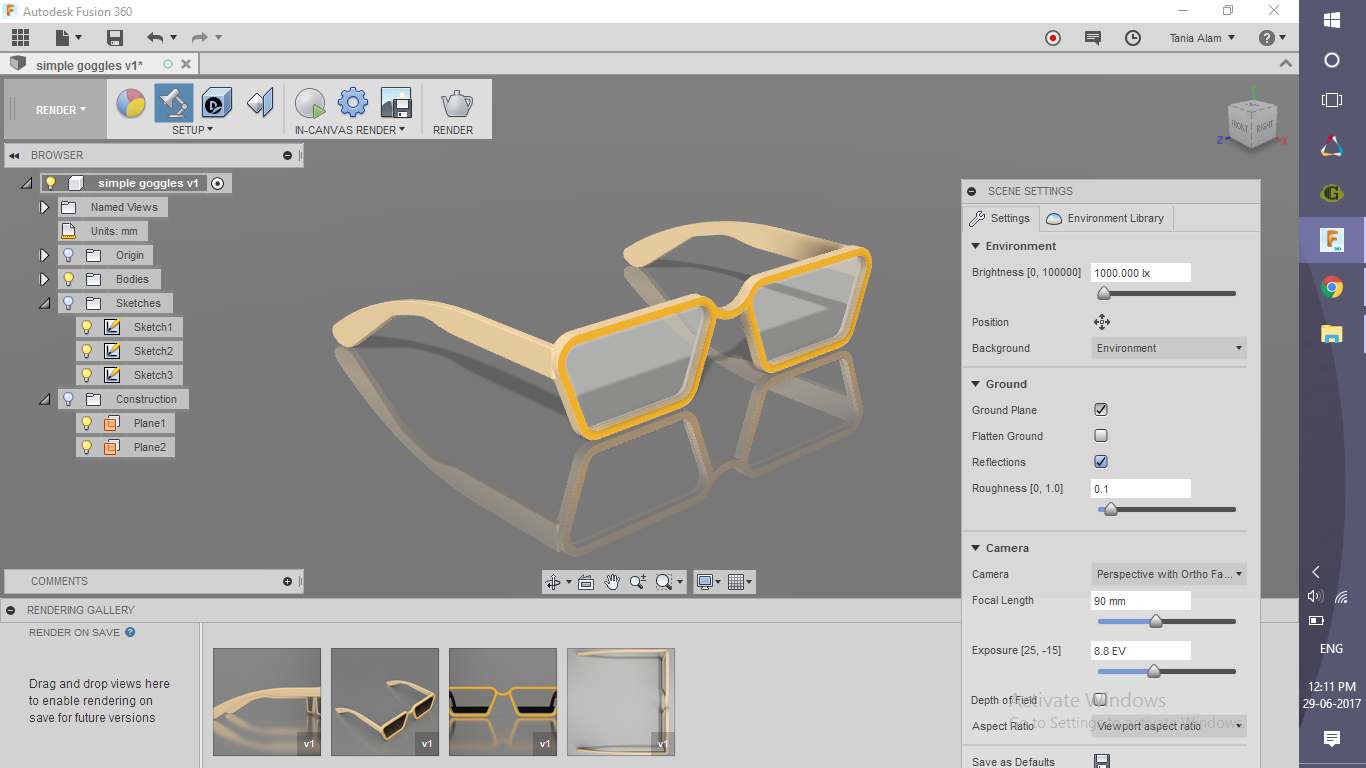Collapse the Sketches folder
Screen dimensions: 1366x768
44,303
